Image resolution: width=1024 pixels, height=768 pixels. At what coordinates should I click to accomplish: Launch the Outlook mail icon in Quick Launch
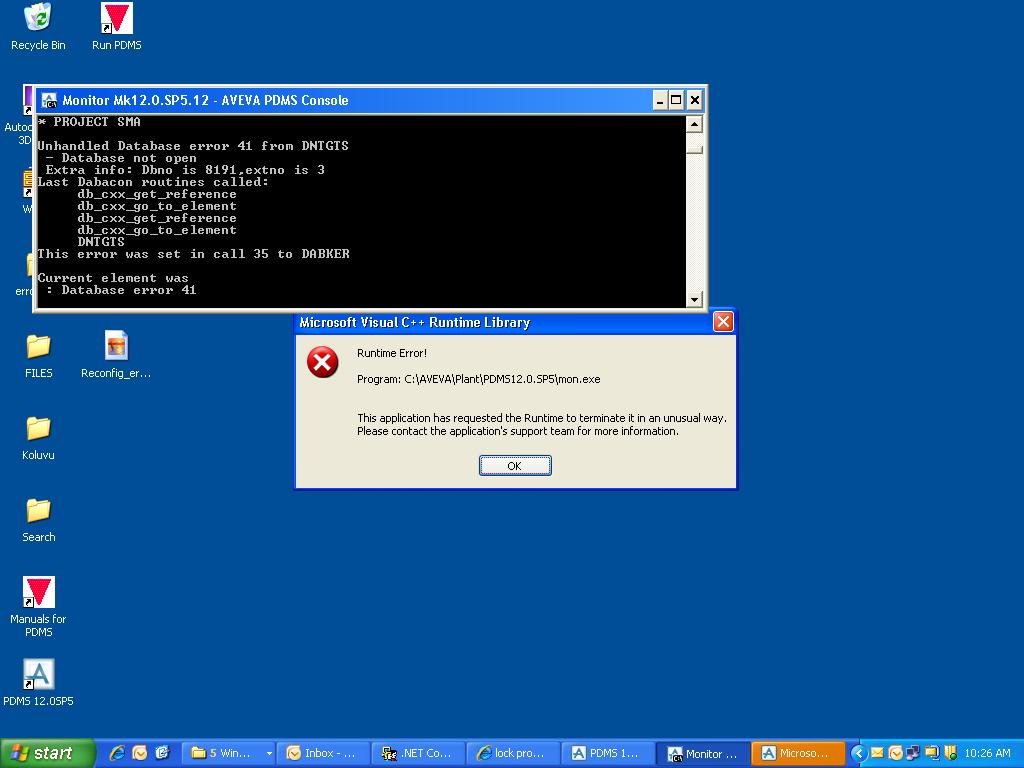tap(140, 753)
